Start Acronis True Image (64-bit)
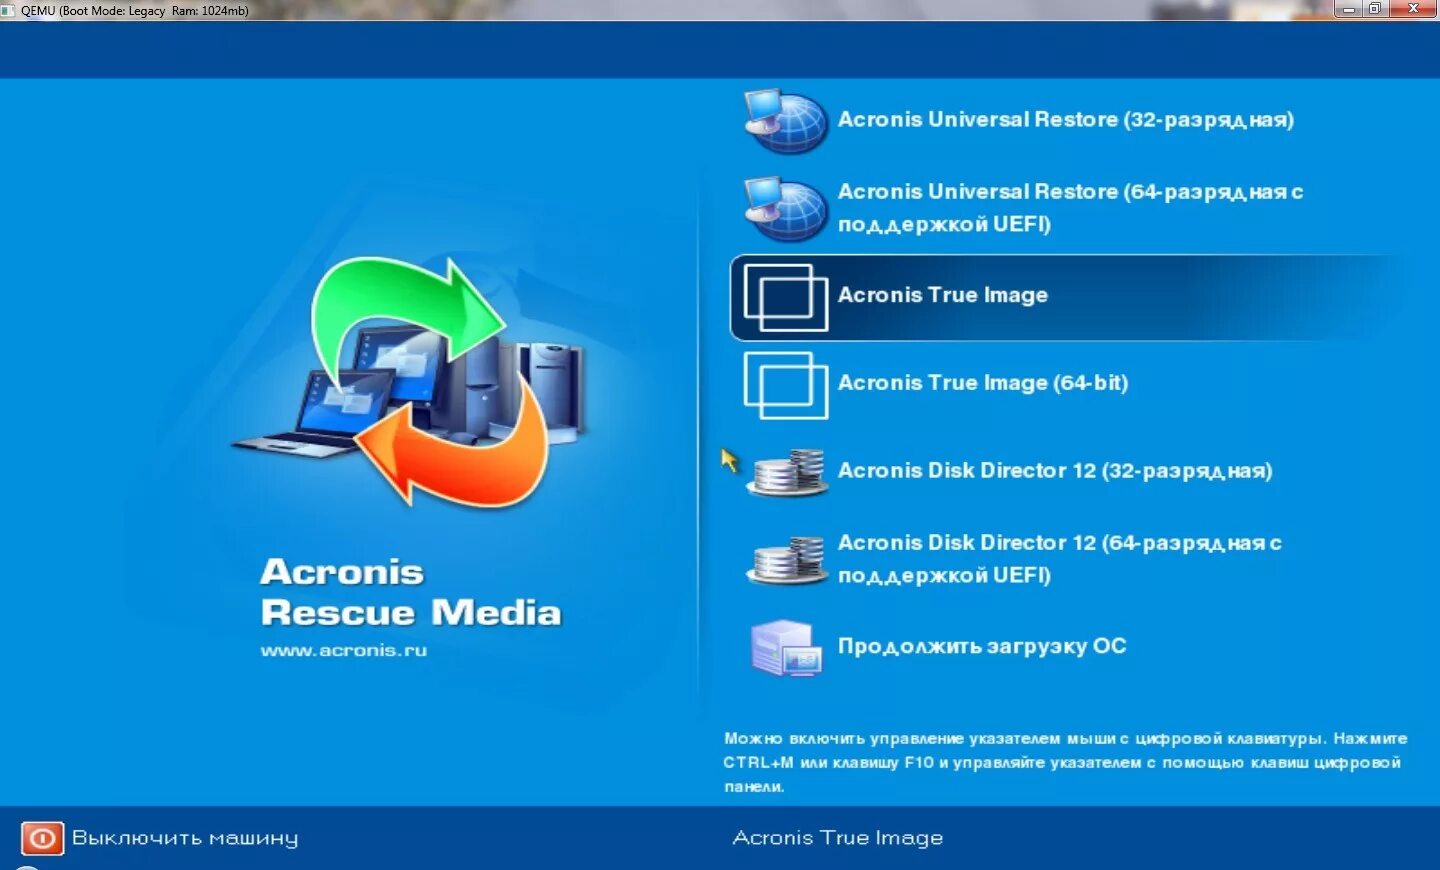Viewport: 1440px width, 870px height. [983, 383]
